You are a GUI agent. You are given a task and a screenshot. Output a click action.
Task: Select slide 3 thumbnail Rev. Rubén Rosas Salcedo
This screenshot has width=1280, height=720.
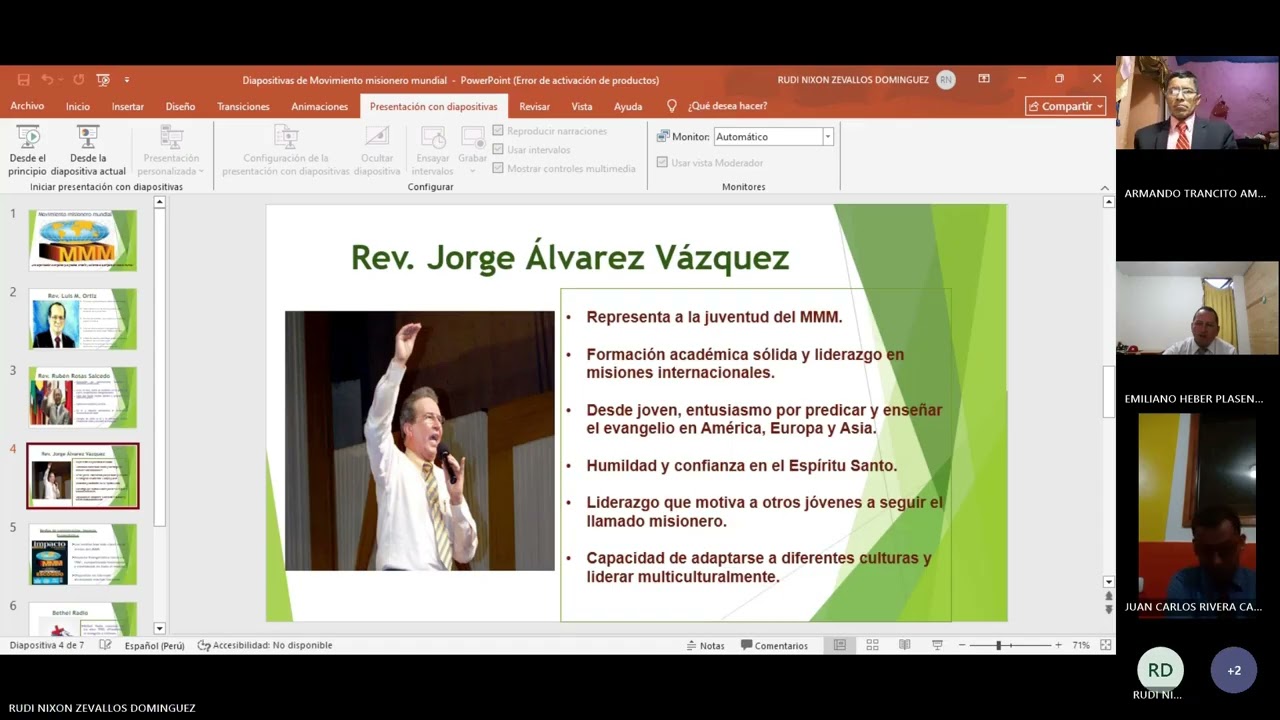point(82,397)
